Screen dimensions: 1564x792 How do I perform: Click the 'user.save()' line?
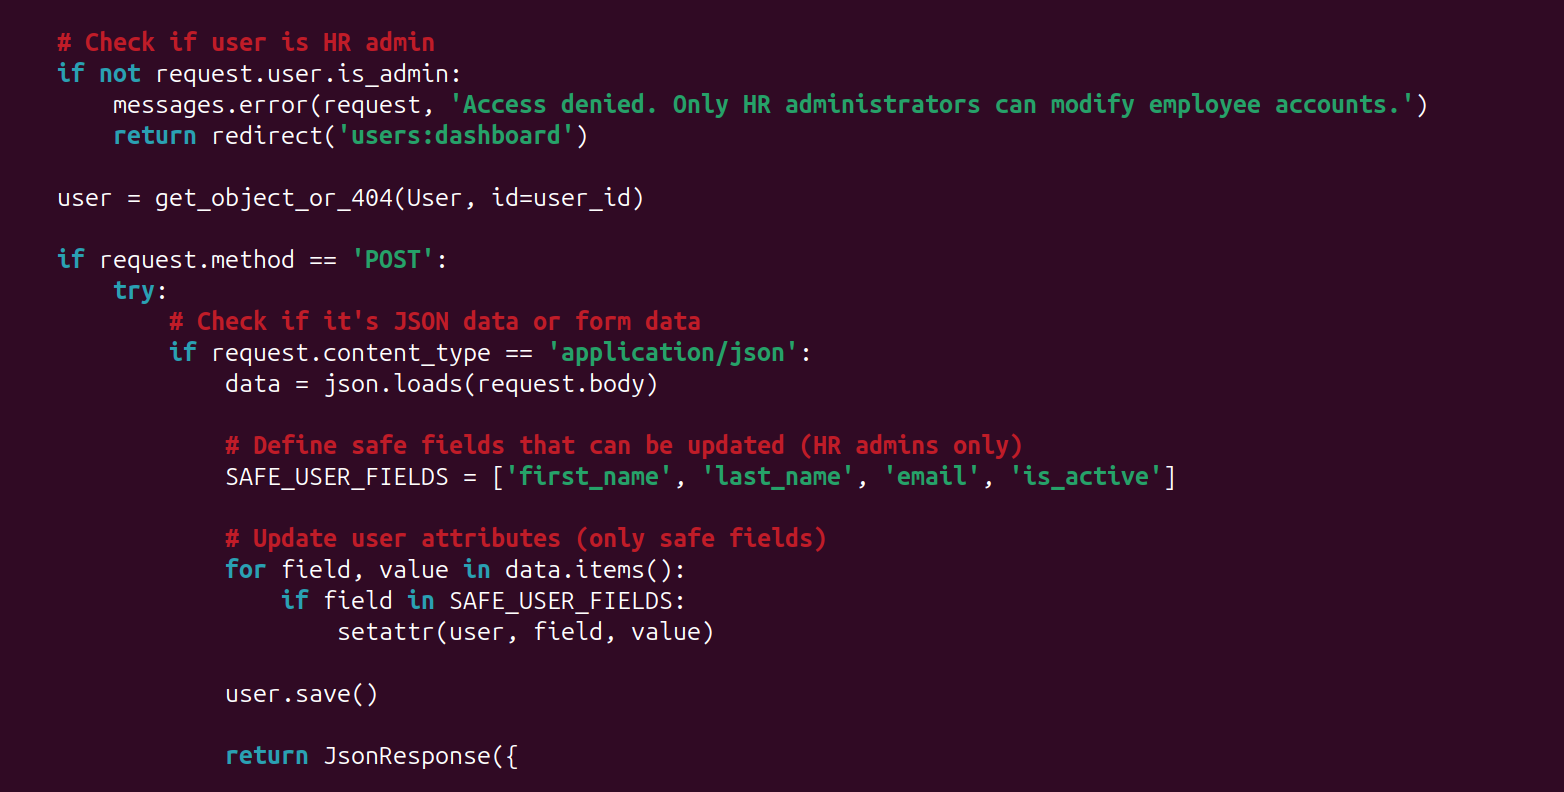(x=301, y=693)
